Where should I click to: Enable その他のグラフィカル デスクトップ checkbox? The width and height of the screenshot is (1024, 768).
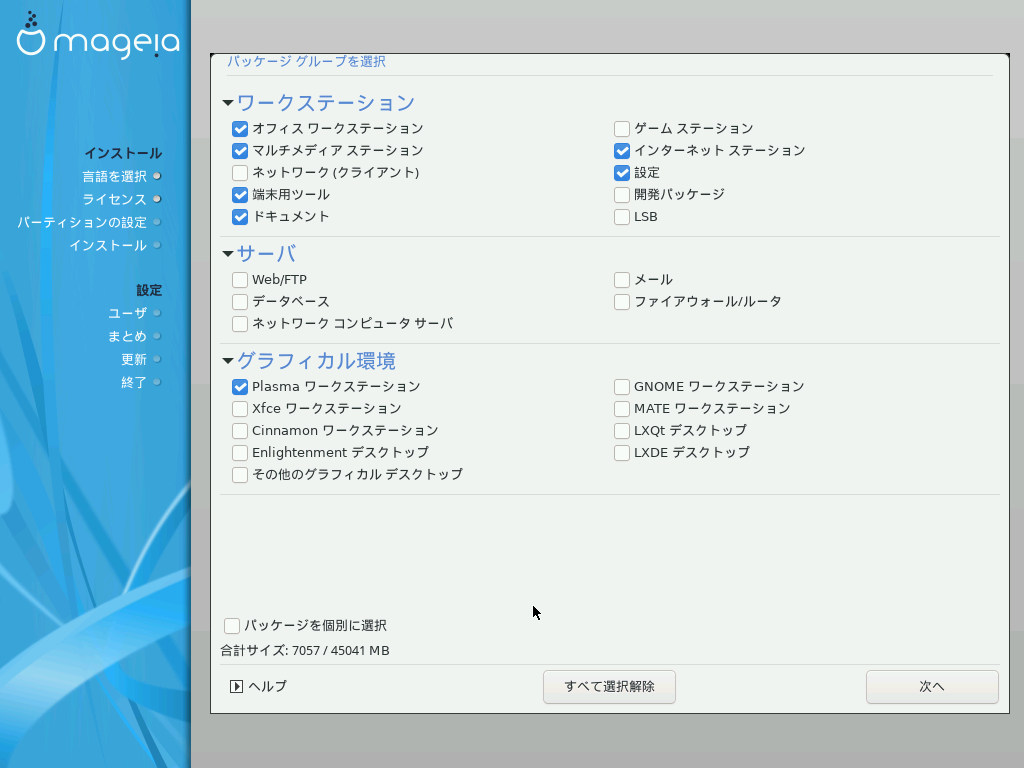240,475
